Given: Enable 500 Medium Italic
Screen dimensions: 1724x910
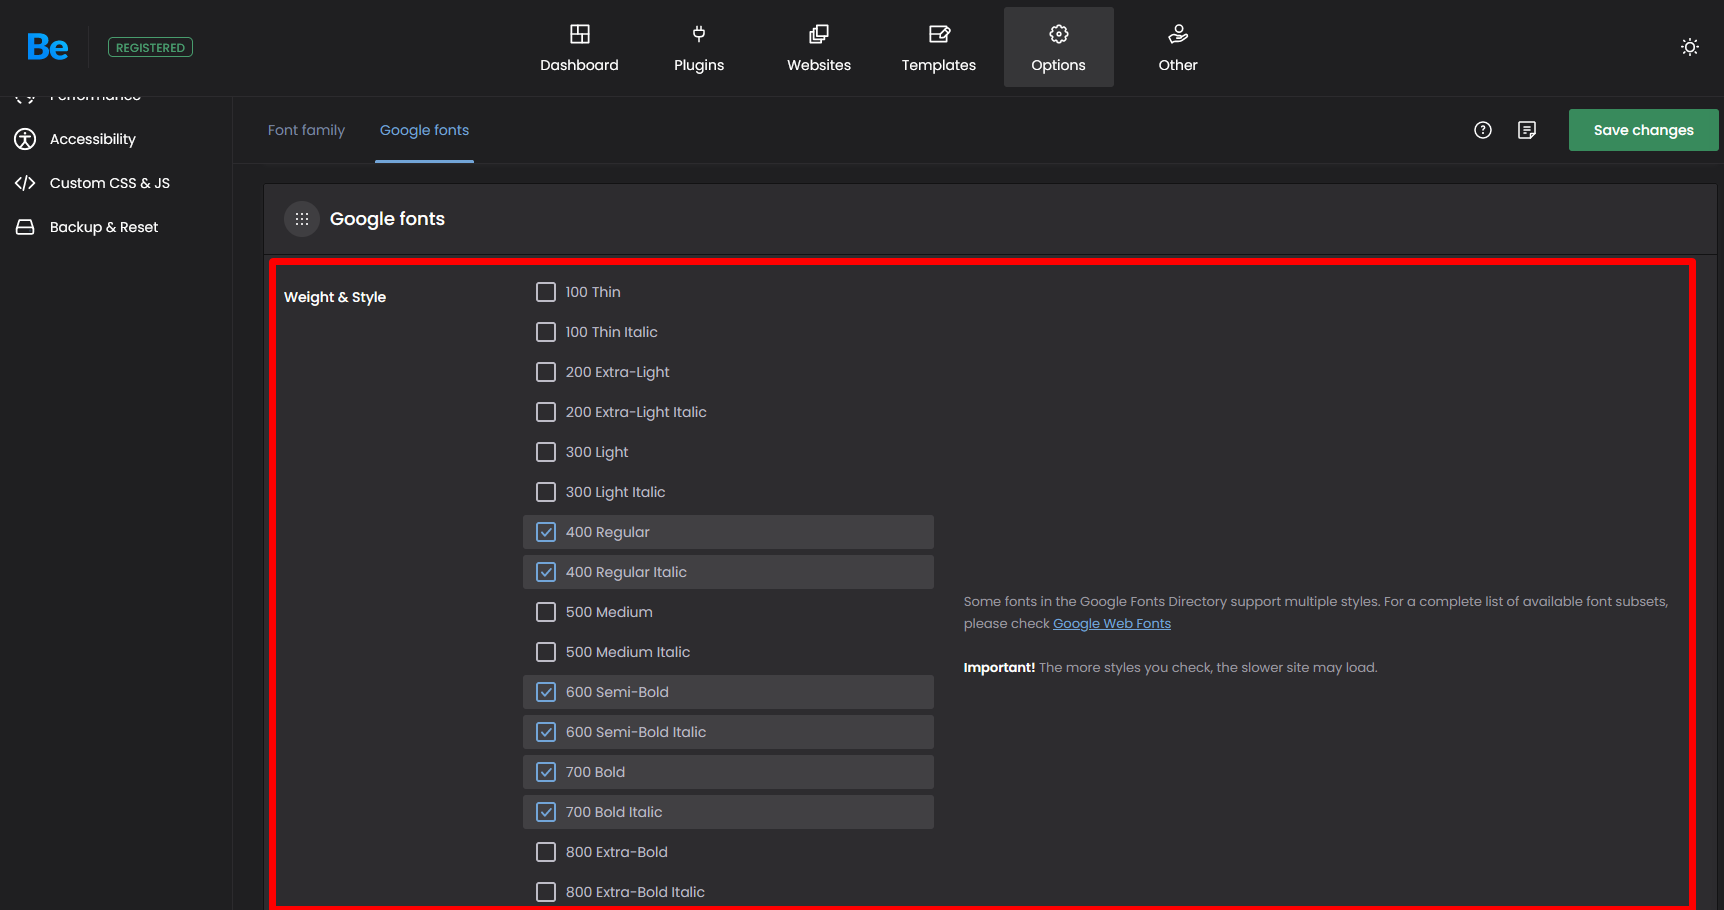Looking at the screenshot, I should (546, 652).
